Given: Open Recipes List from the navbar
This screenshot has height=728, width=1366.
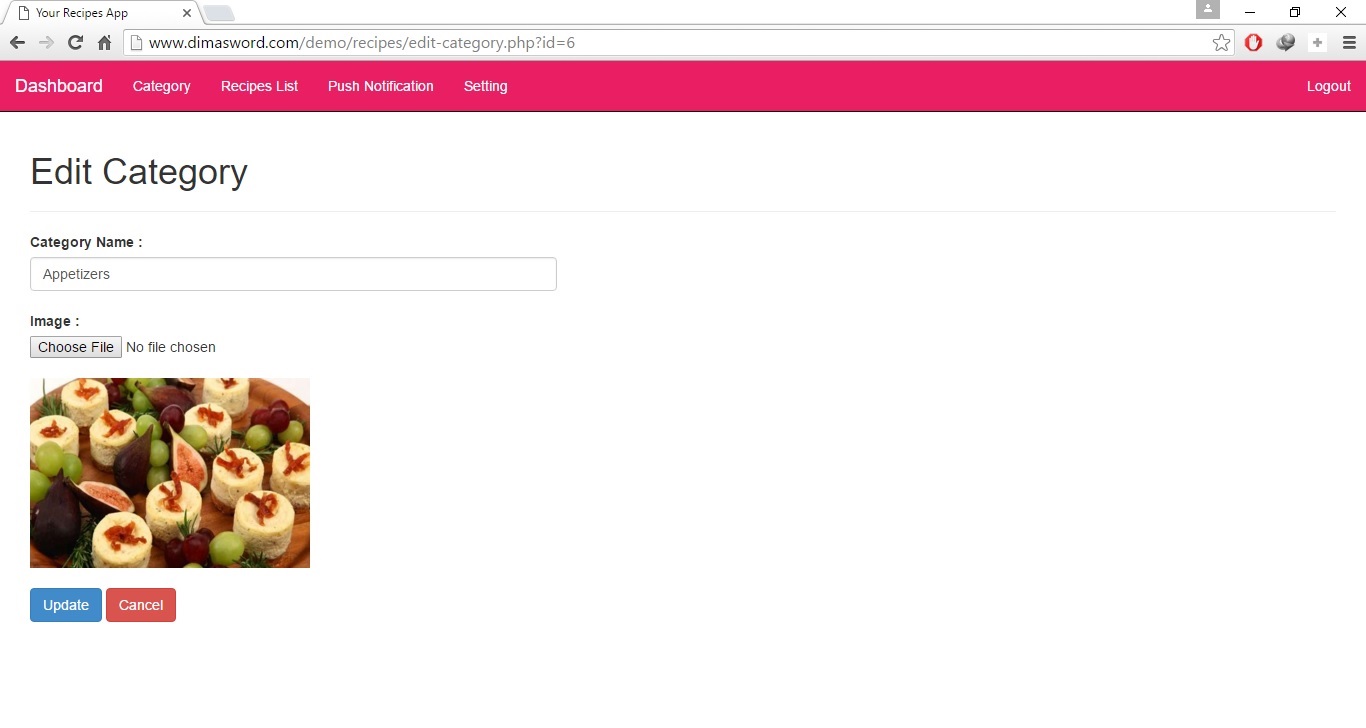Looking at the screenshot, I should point(259,86).
